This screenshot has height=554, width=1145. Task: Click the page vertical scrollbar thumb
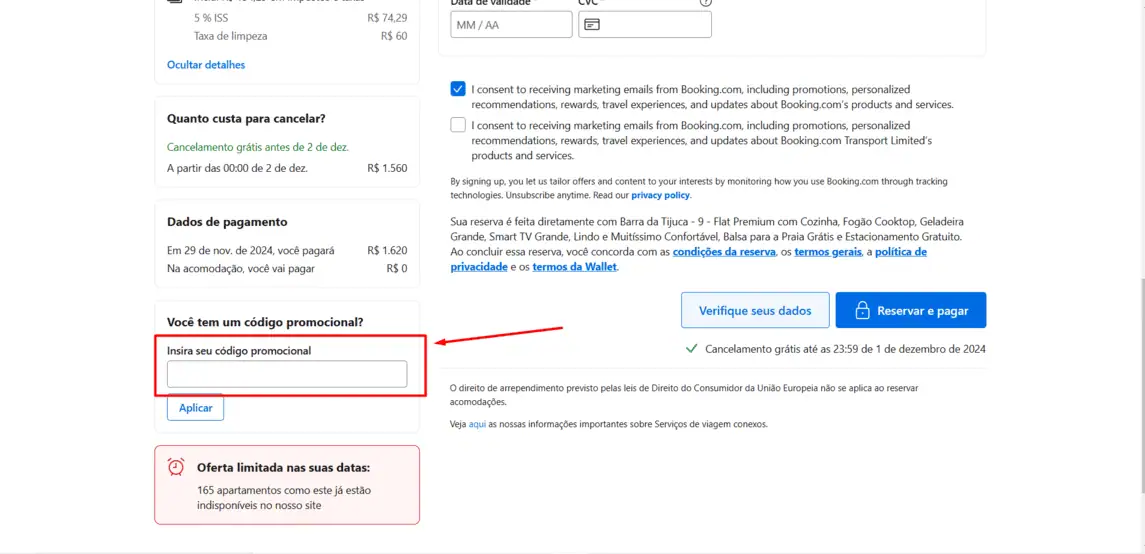(x=1141, y=385)
